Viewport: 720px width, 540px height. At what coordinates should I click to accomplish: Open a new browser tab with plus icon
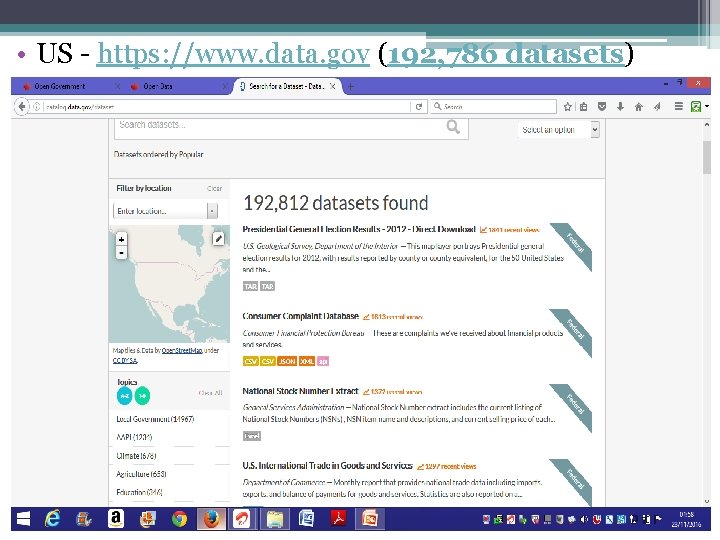click(x=351, y=86)
